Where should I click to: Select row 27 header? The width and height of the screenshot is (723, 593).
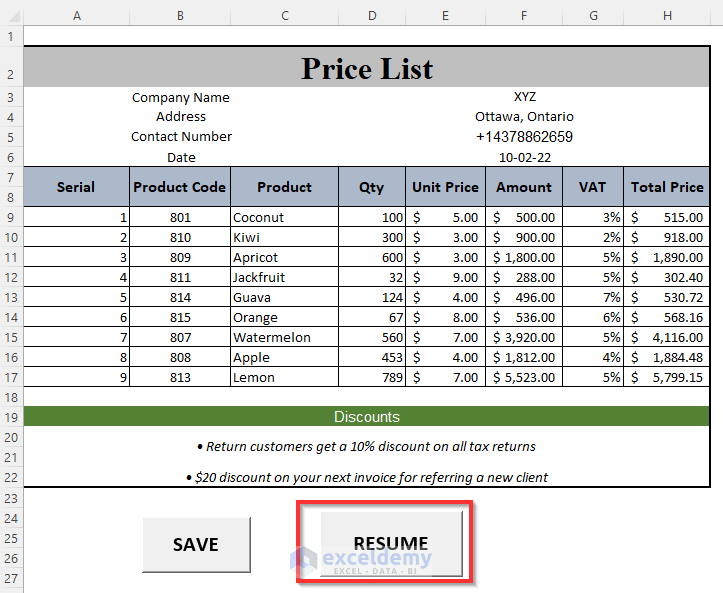[x=11, y=578]
